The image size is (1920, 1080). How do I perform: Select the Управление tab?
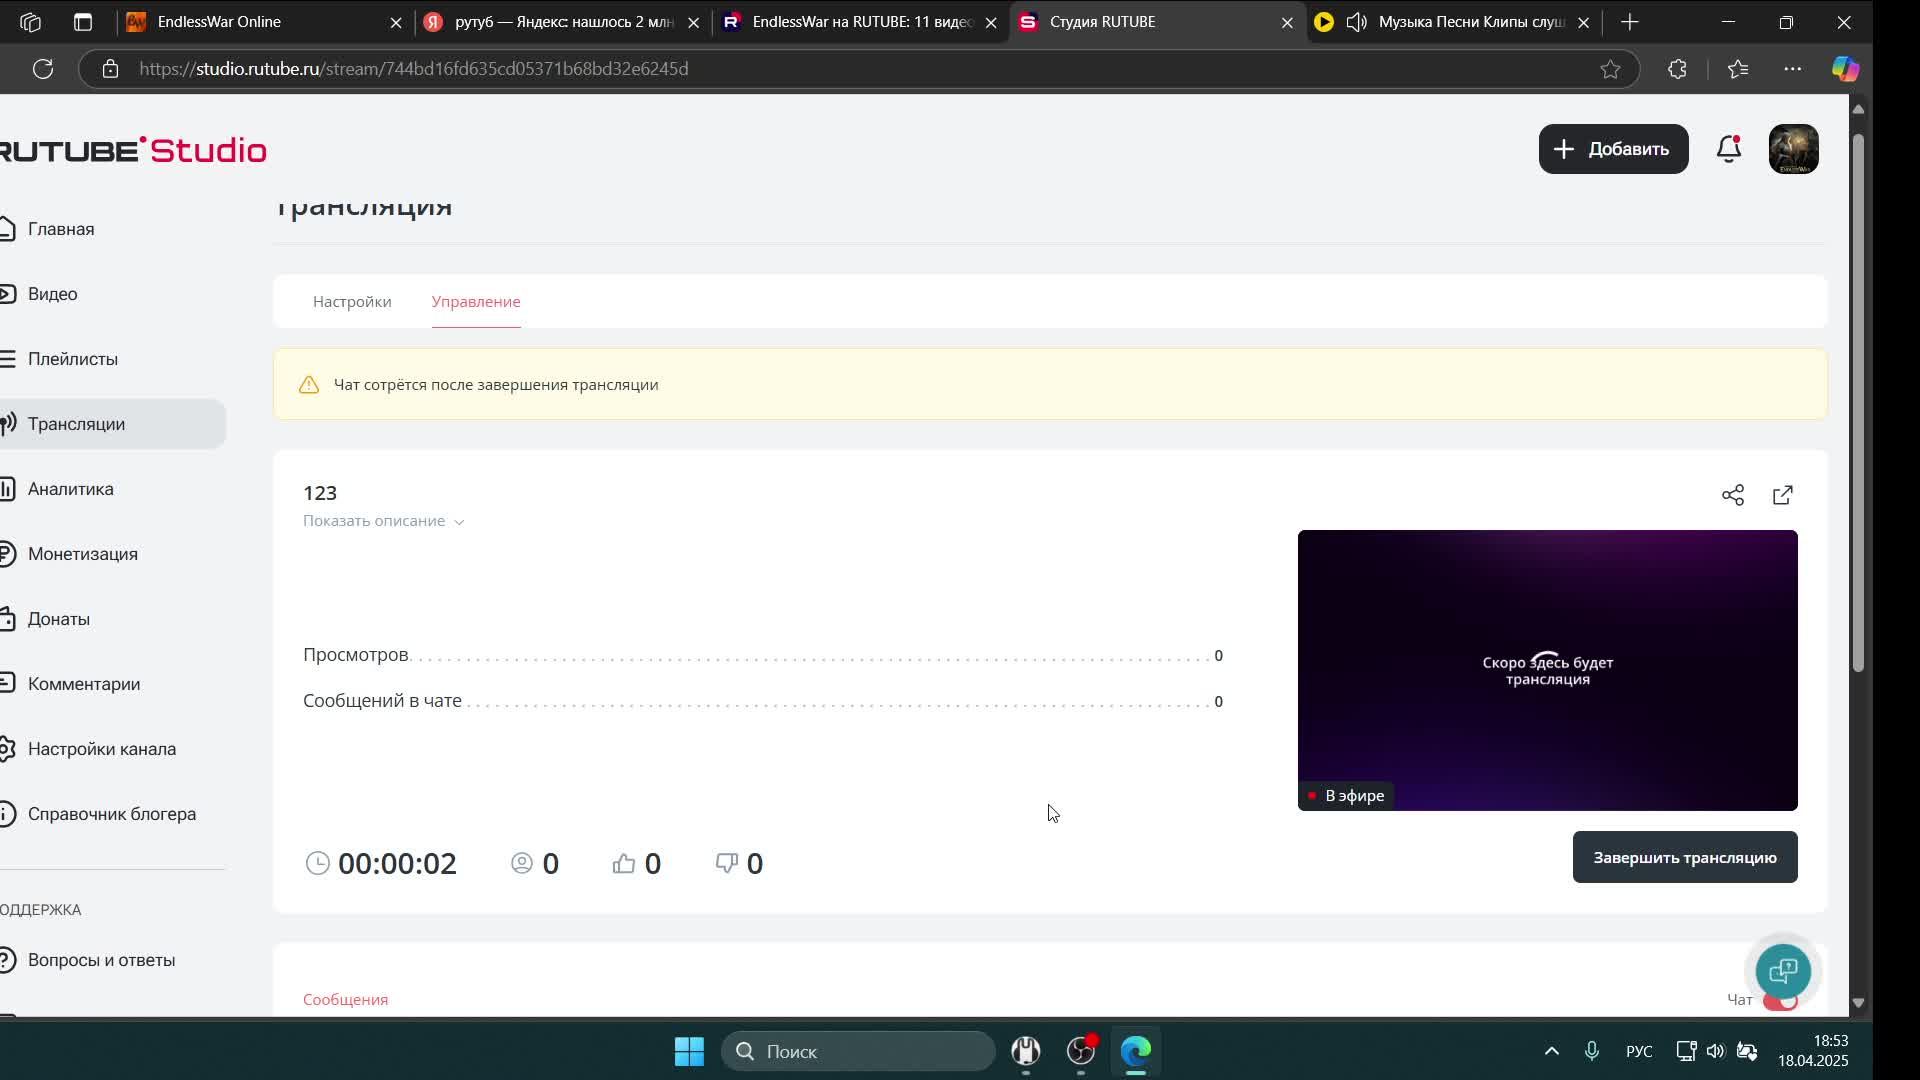pyautogui.click(x=476, y=302)
